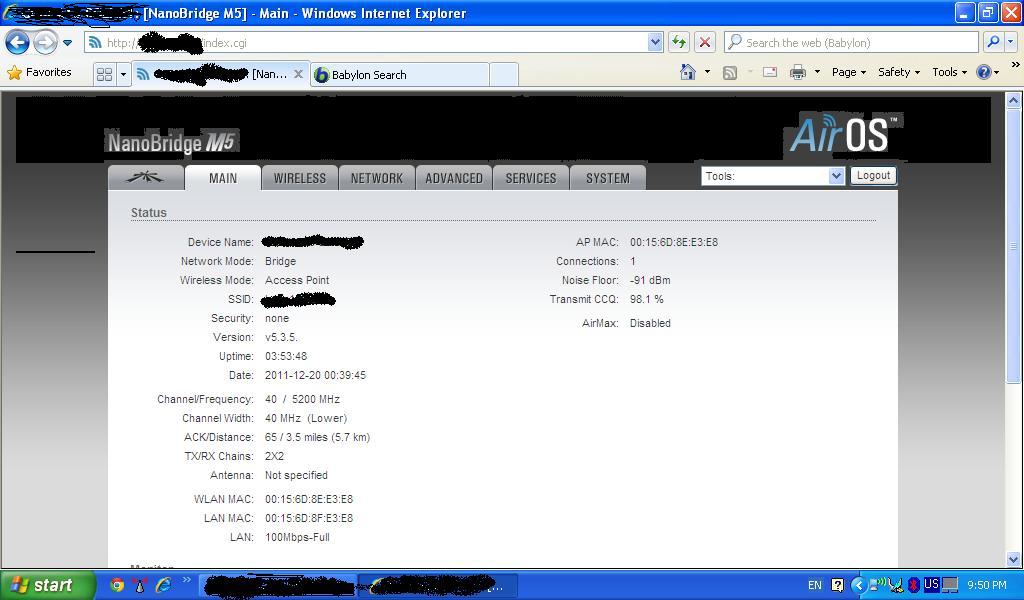Switch to the WIRELESS tab
This screenshot has height=600, width=1024.
[x=299, y=178]
